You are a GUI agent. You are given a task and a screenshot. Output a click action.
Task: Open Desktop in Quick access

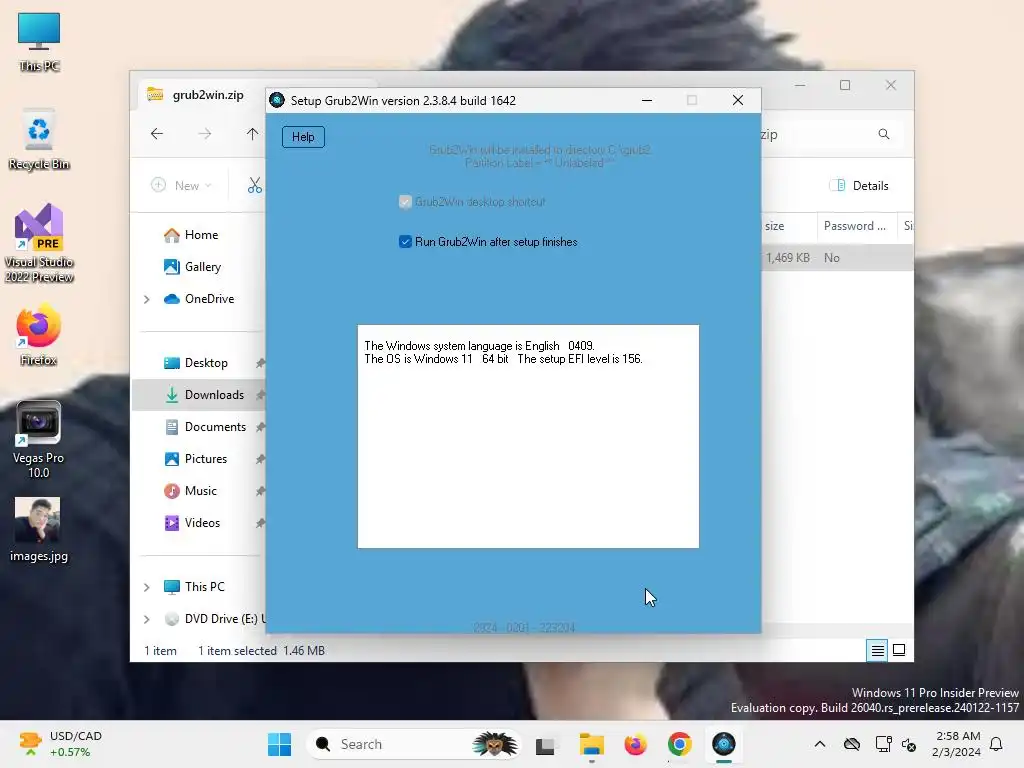pos(195,362)
